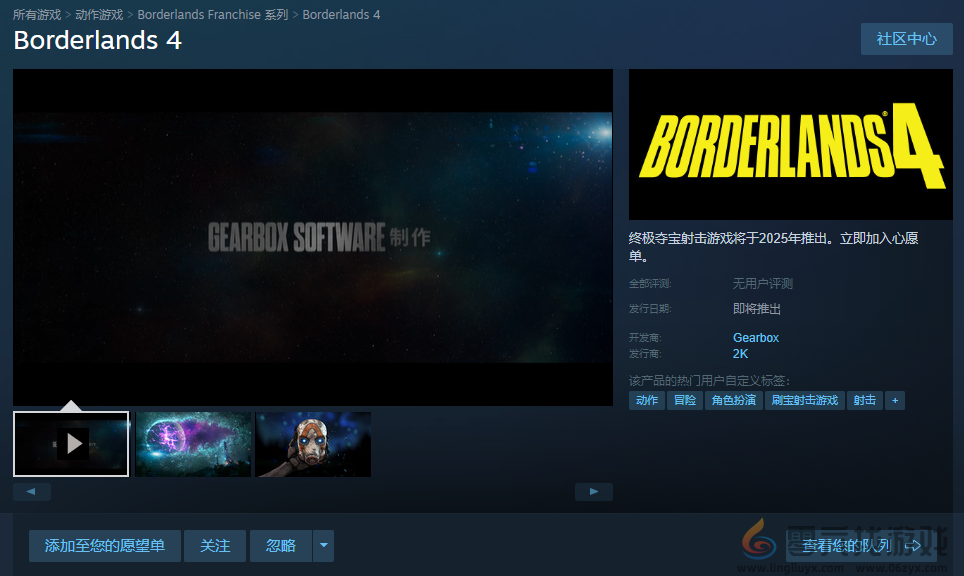Image resolution: width=964 pixels, height=576 pixels.
Task: Open the 社区中心 community hub
Action: pos(906,39)
